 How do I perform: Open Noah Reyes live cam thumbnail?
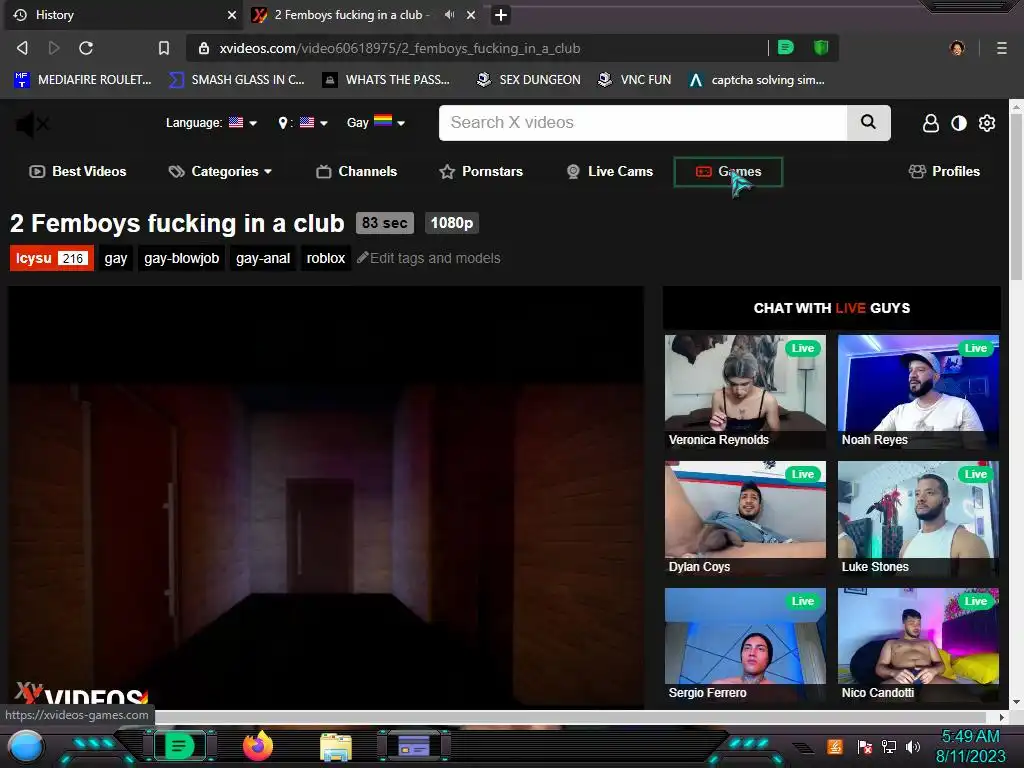point(918,391)
